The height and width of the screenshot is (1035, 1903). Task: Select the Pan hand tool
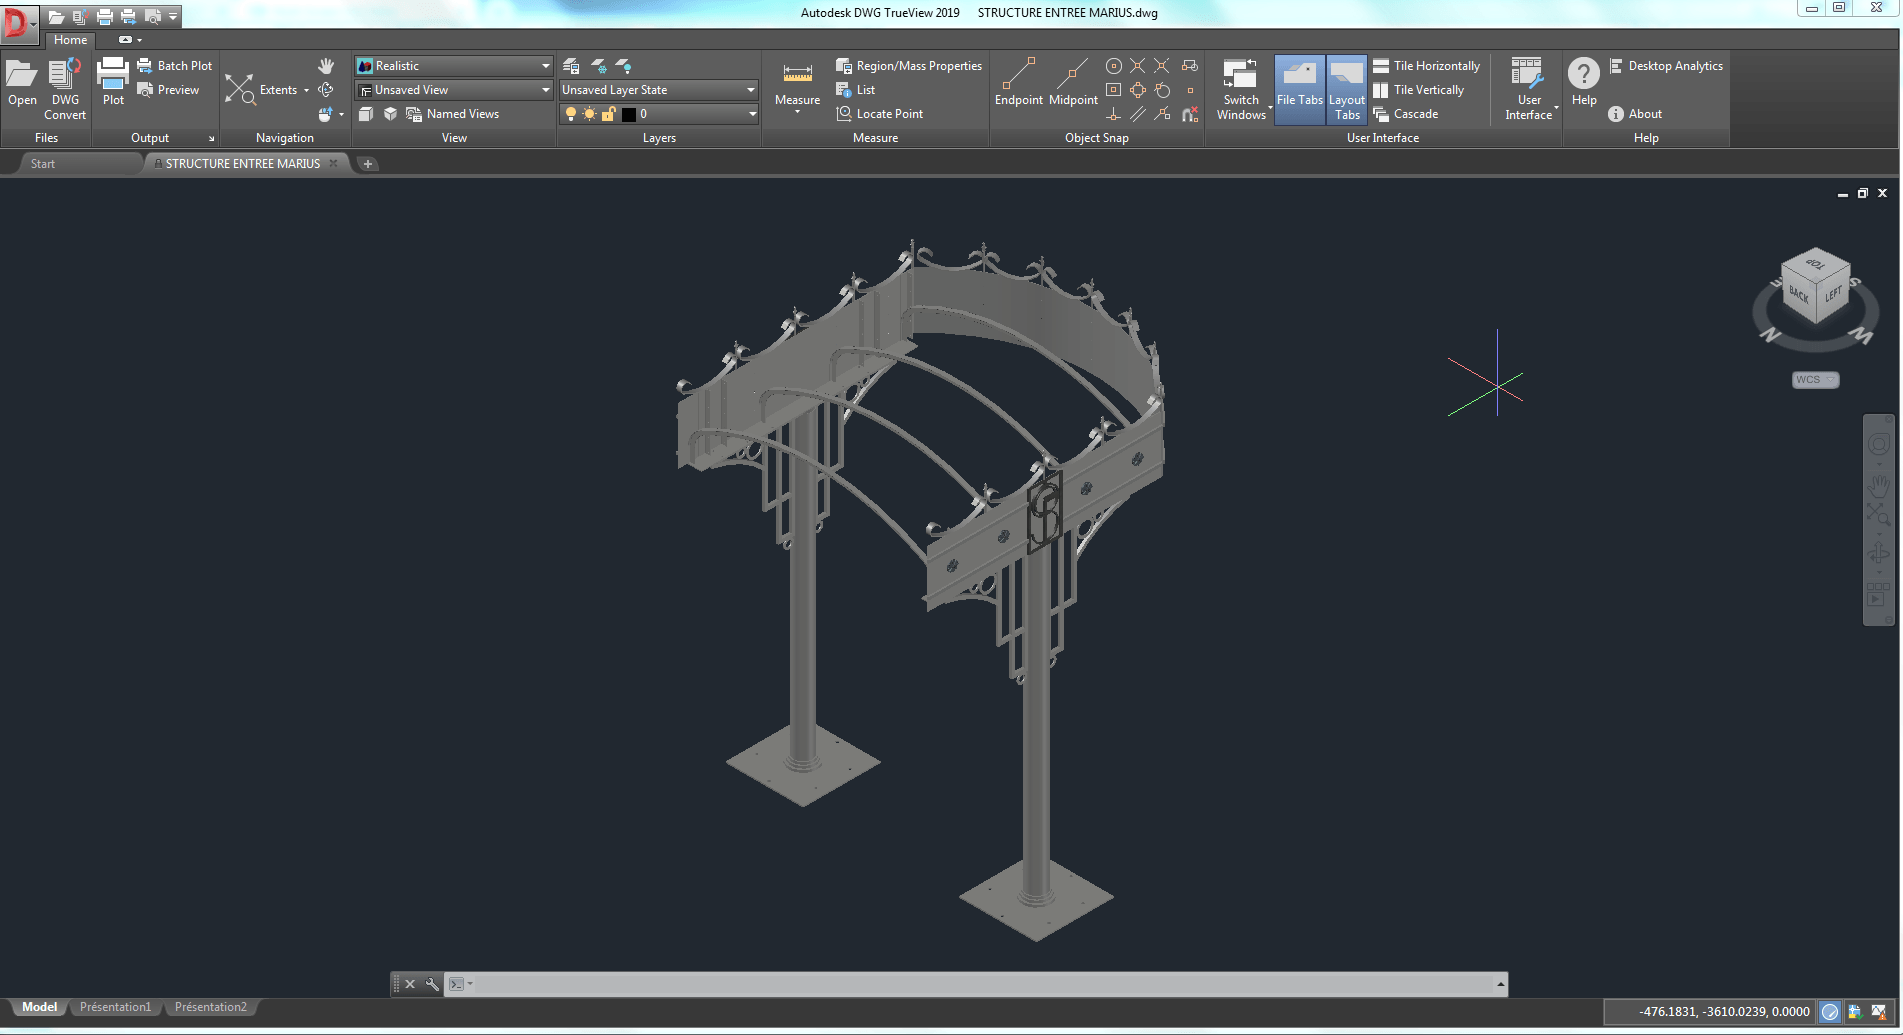point(326,66)
